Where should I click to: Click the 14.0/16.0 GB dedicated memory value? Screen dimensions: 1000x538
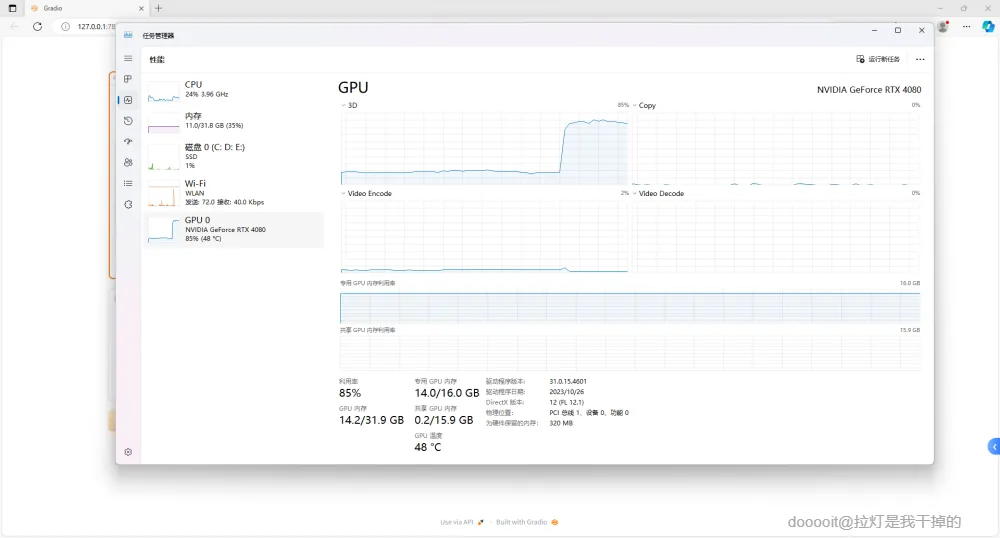447,393
